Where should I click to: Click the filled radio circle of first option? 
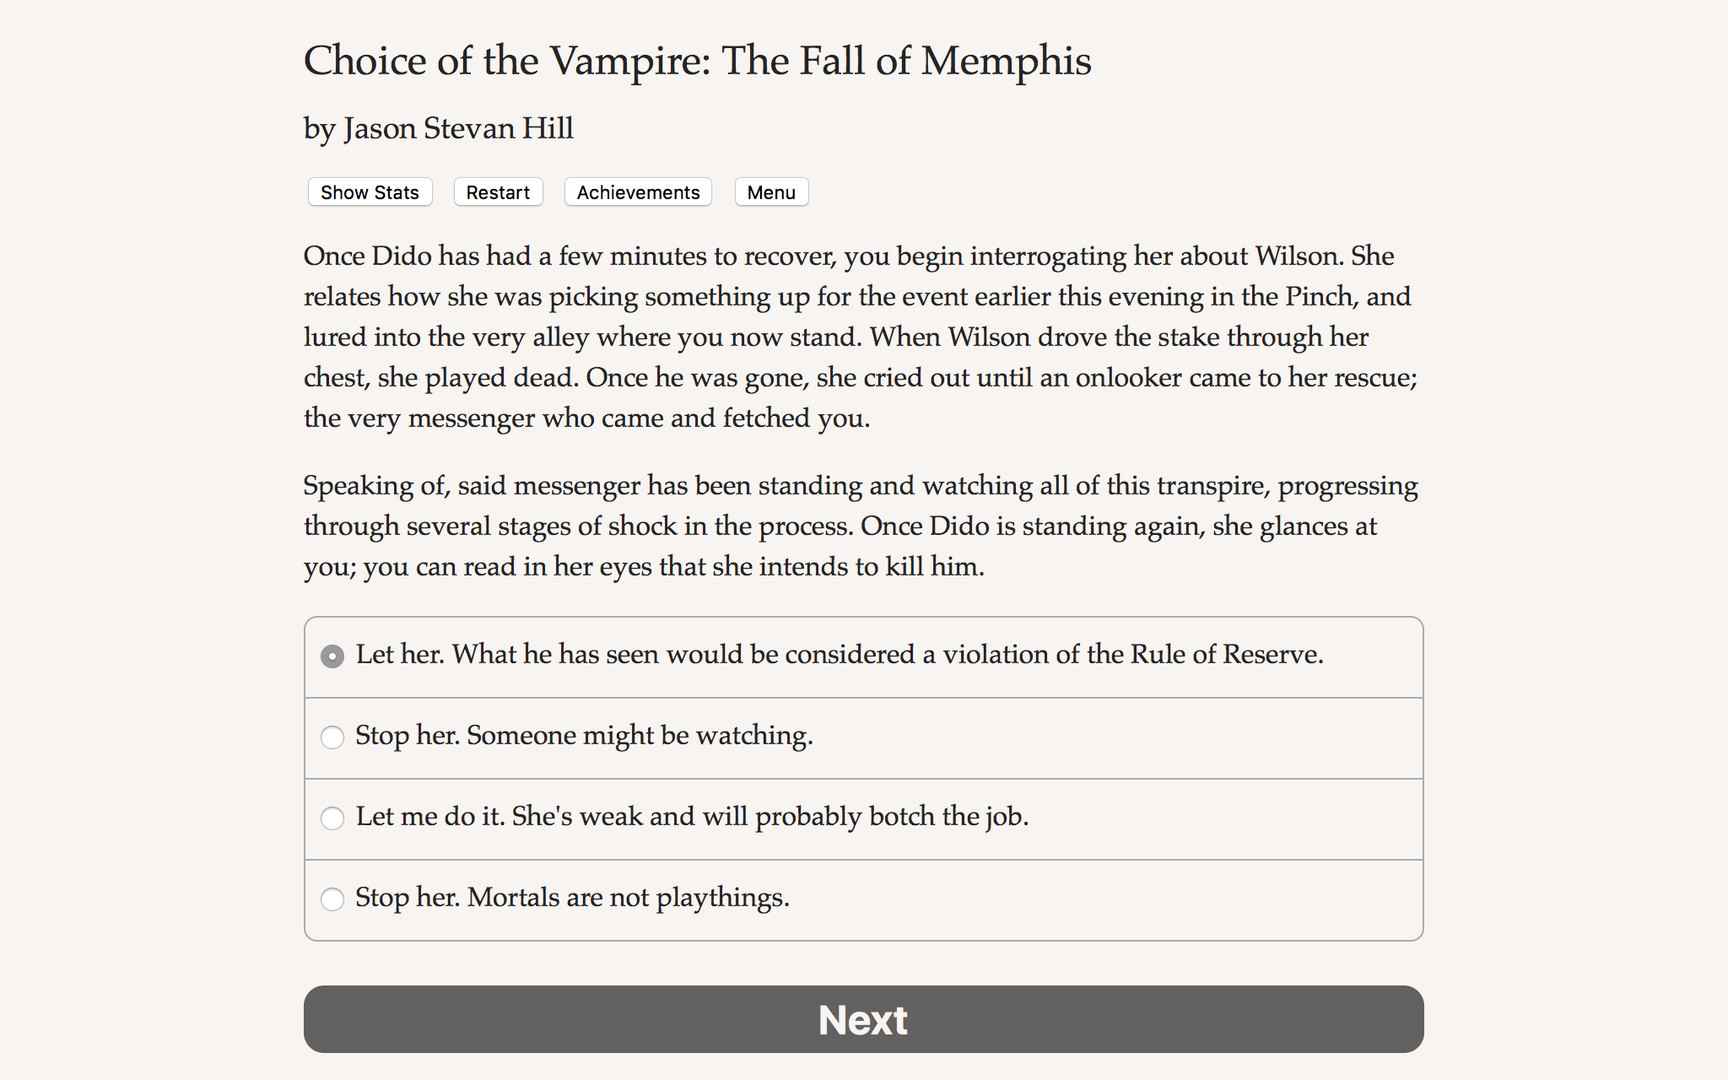[332, 656]
